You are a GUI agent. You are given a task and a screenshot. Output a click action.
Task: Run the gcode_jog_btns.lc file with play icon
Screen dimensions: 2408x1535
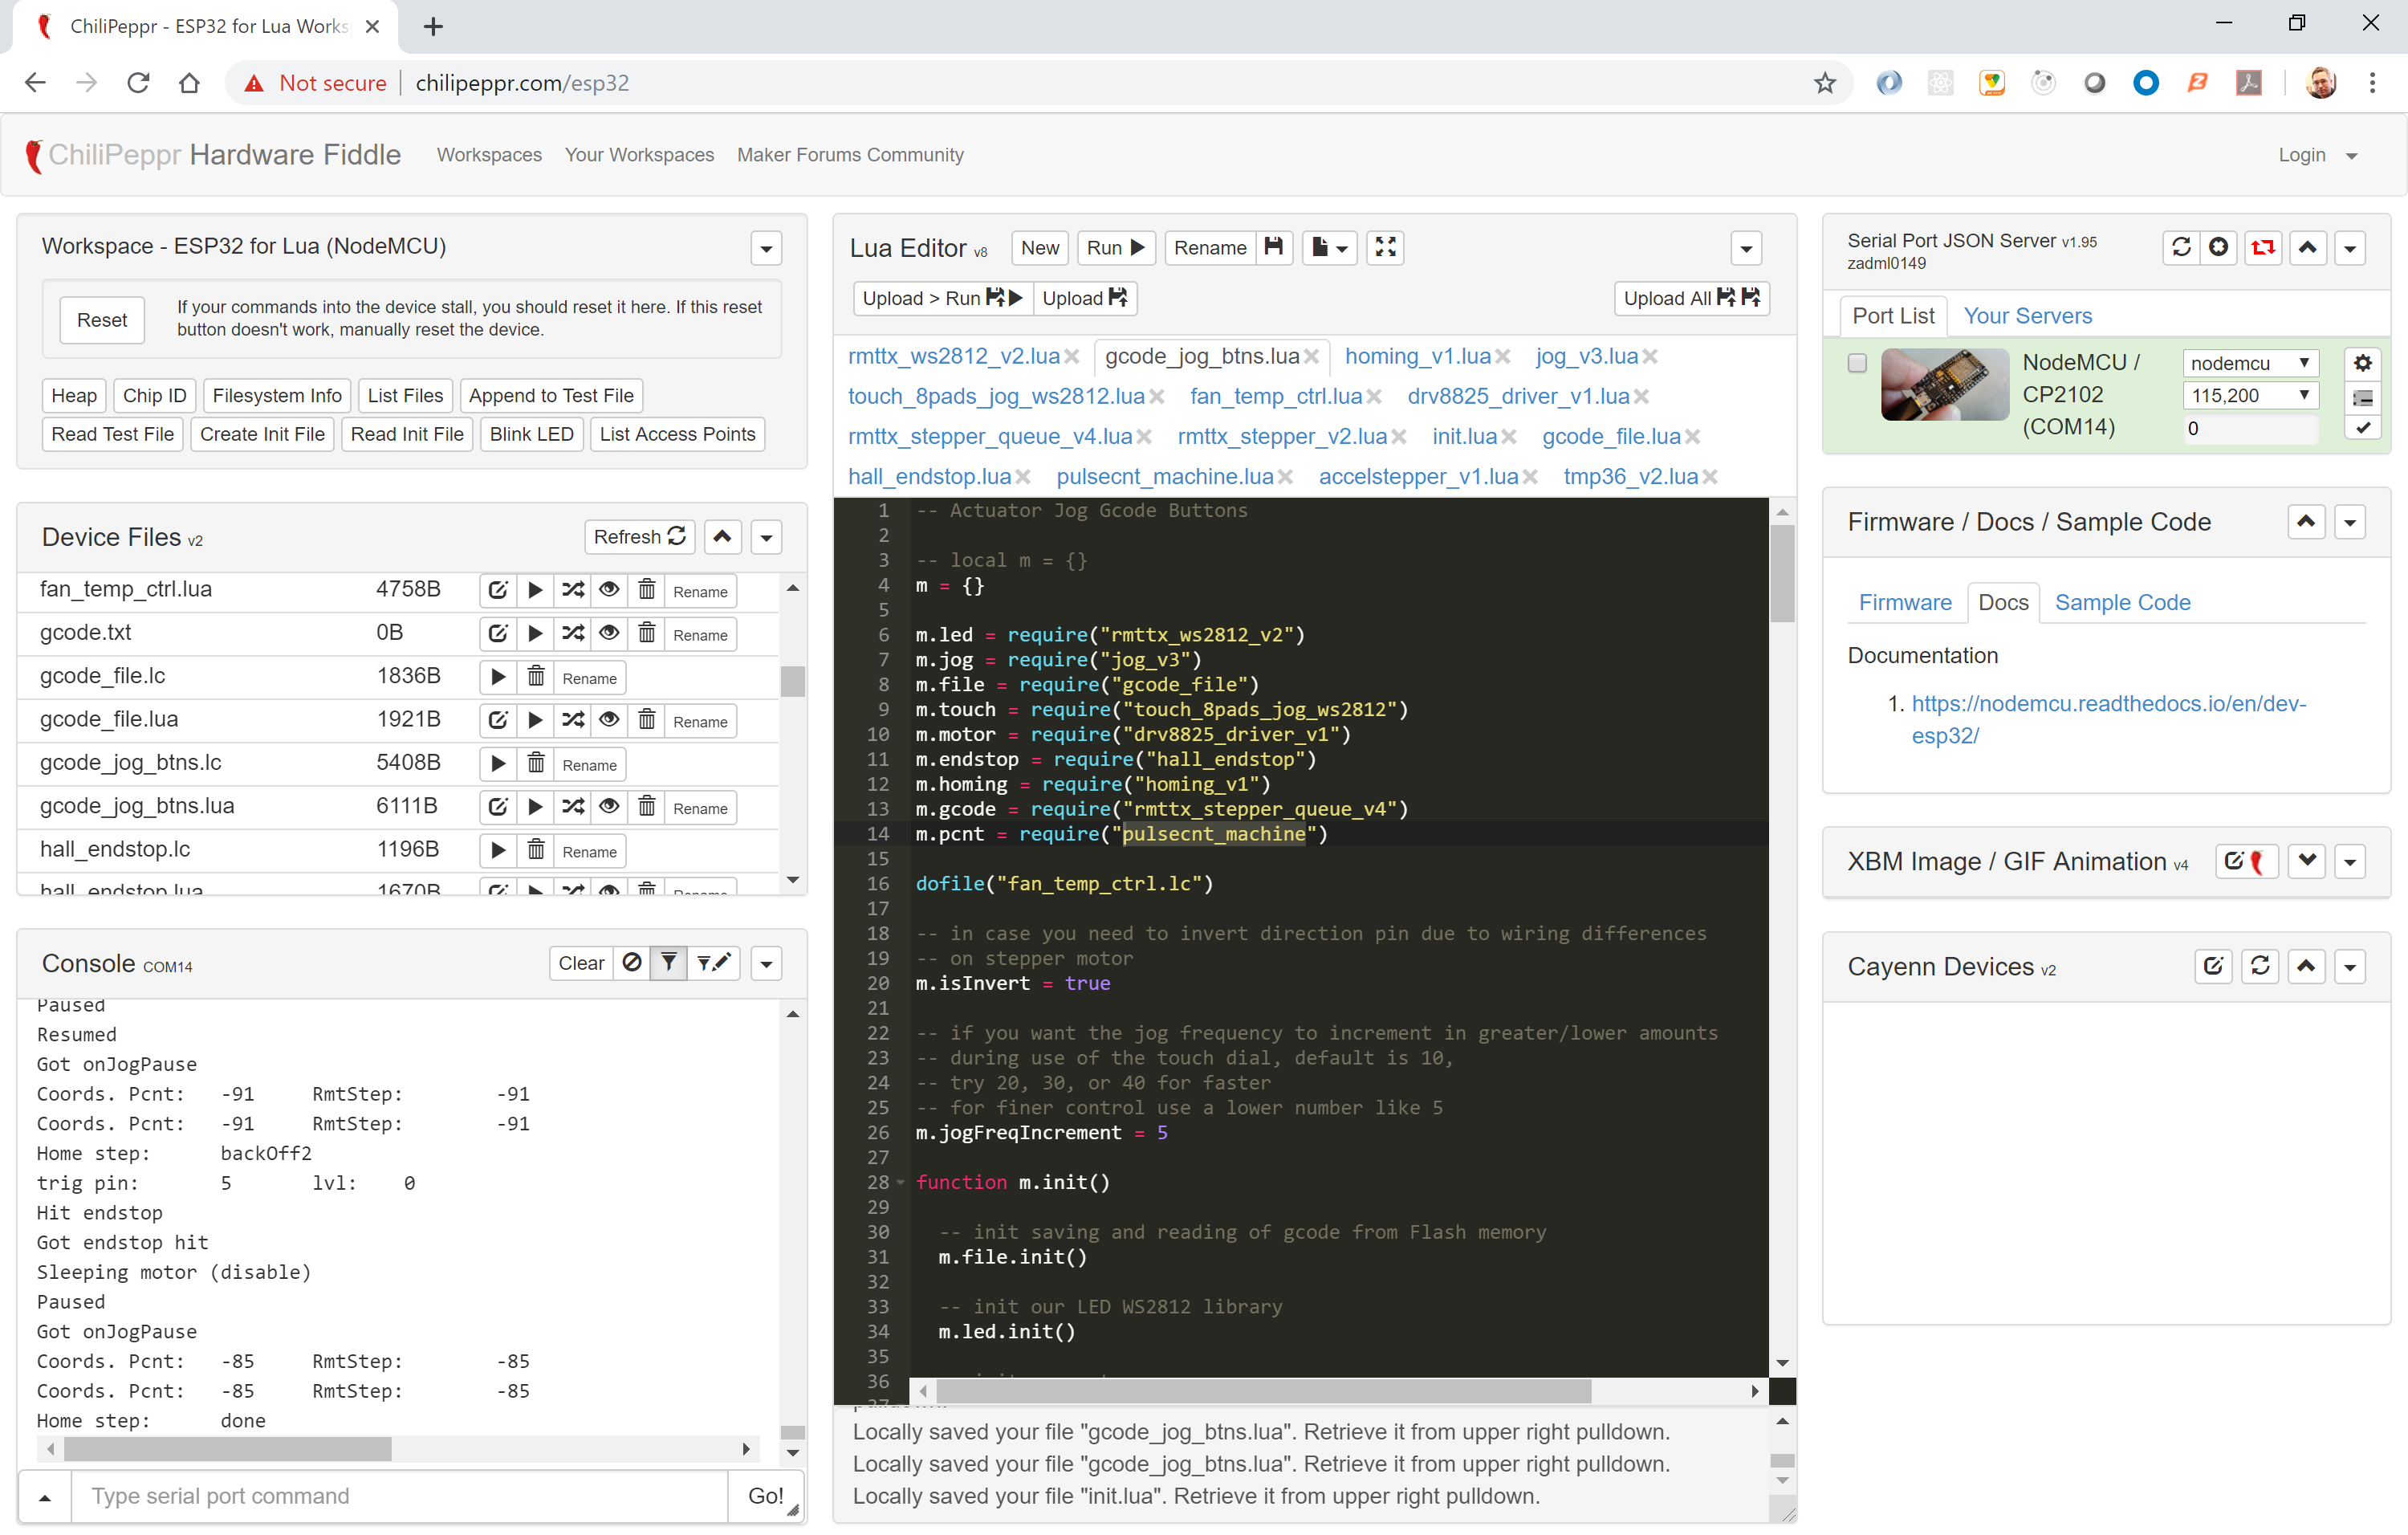498,764
